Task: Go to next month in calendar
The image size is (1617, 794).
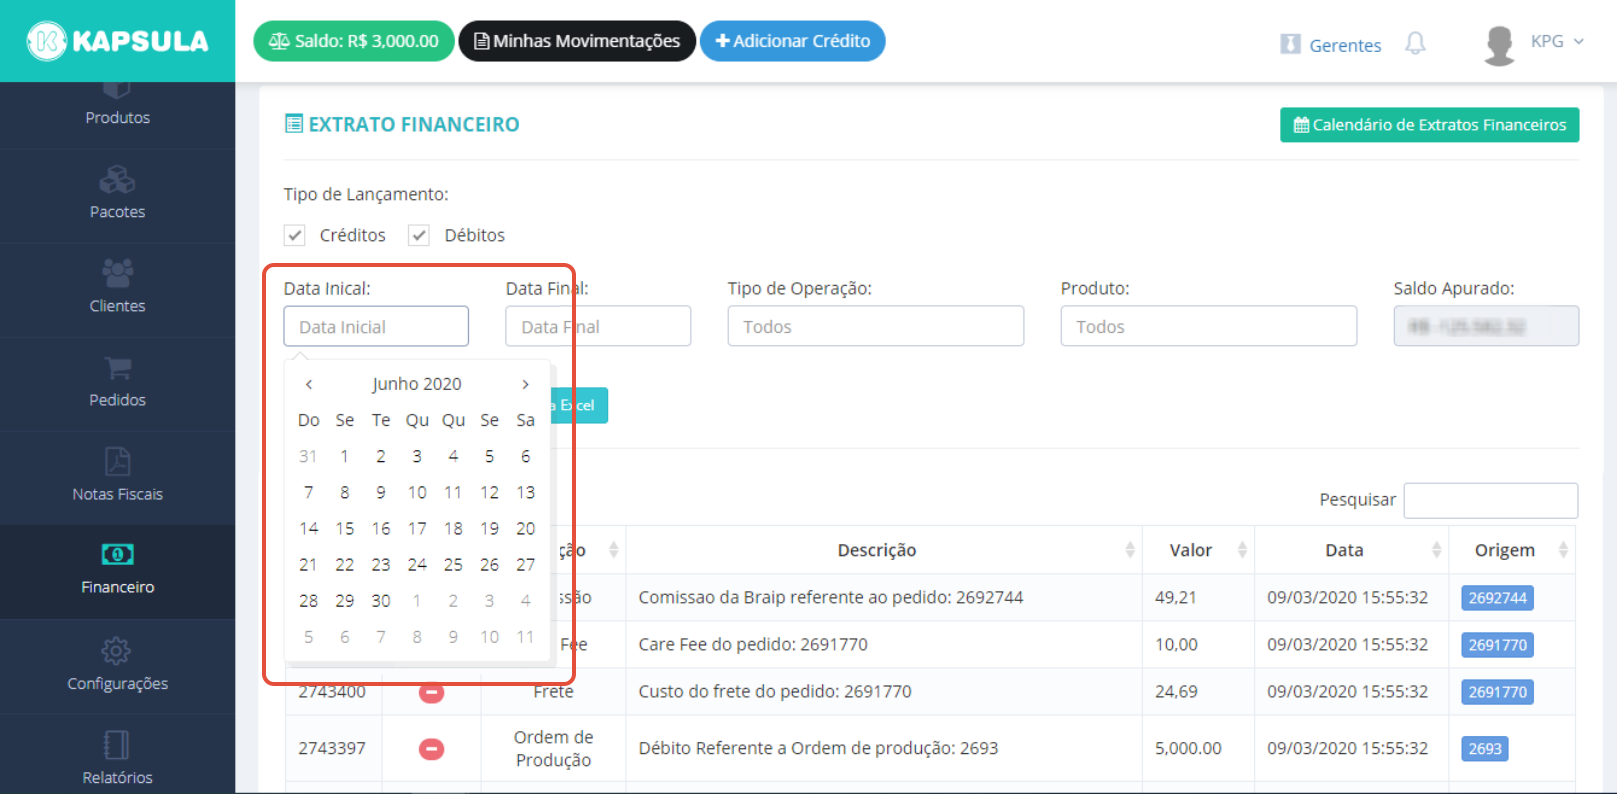Action: coord(525,384)
